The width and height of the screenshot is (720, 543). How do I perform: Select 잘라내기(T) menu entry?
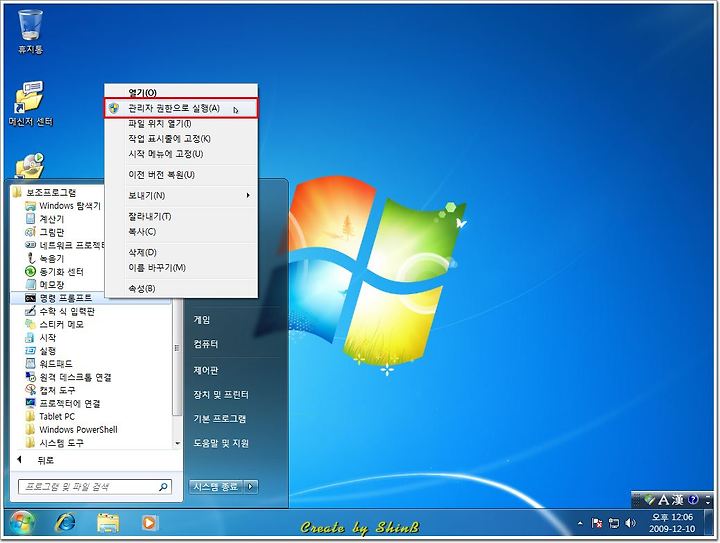[181, 216]
